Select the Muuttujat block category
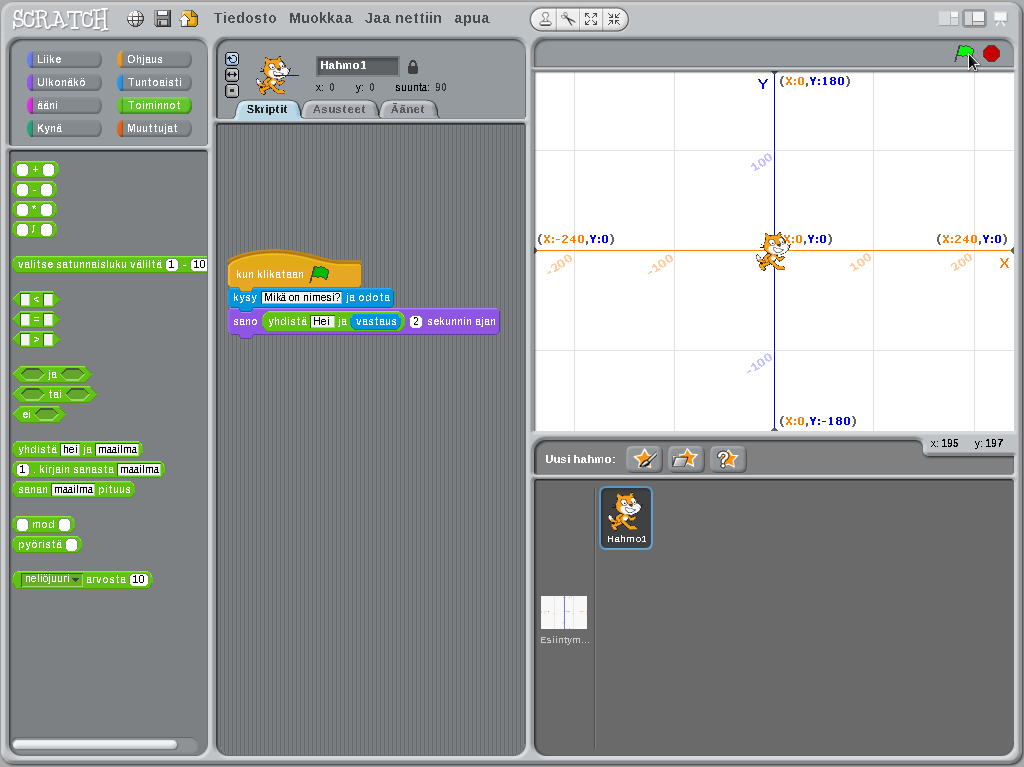 154,128
